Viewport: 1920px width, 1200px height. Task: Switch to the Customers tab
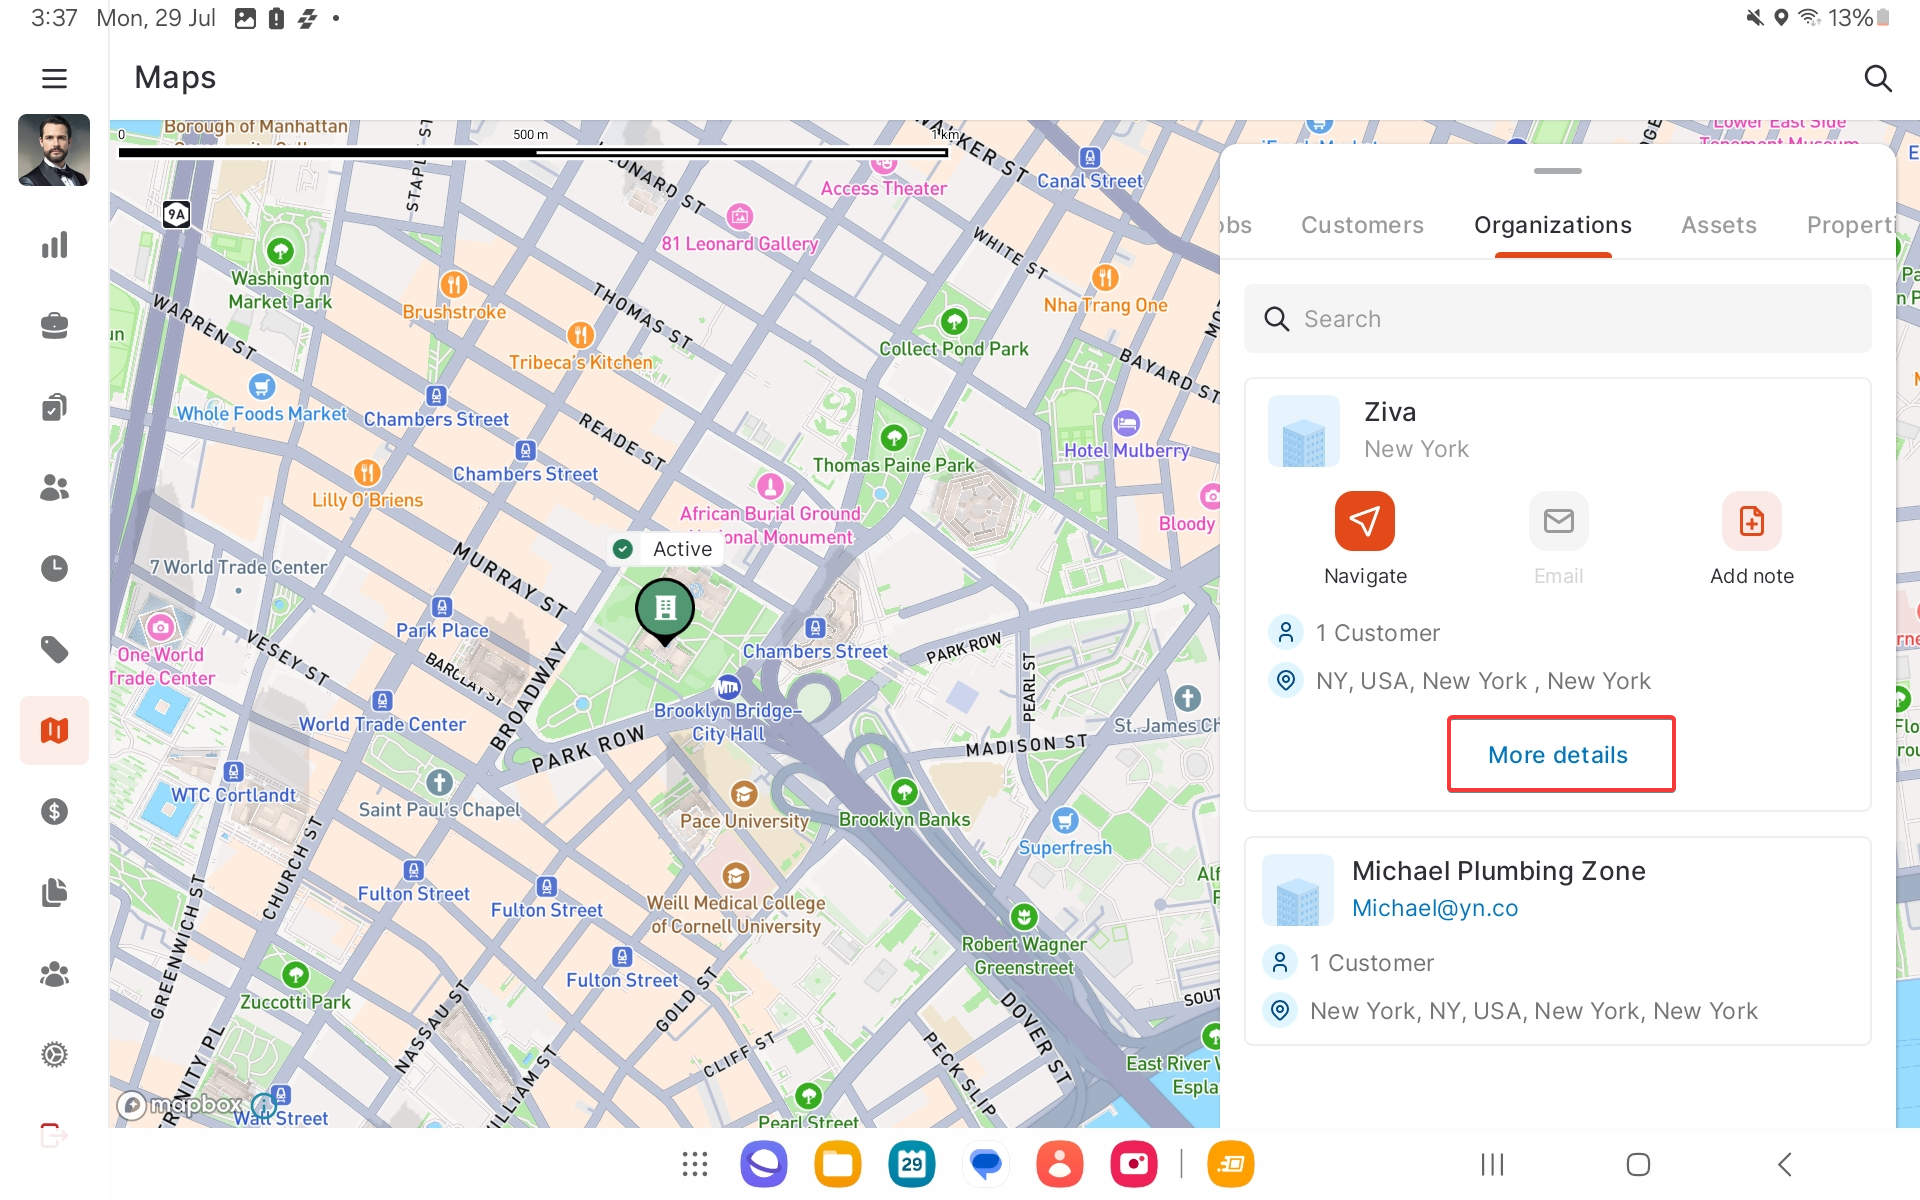[1361, 225]
